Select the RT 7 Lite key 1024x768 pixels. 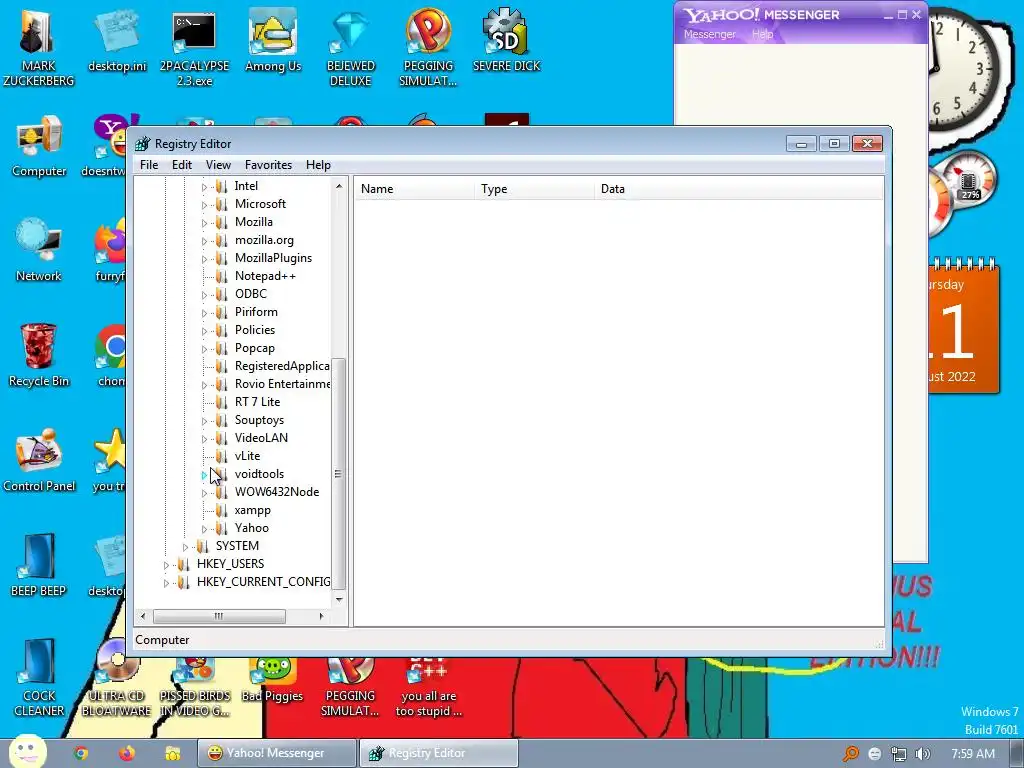click(257, 402)
